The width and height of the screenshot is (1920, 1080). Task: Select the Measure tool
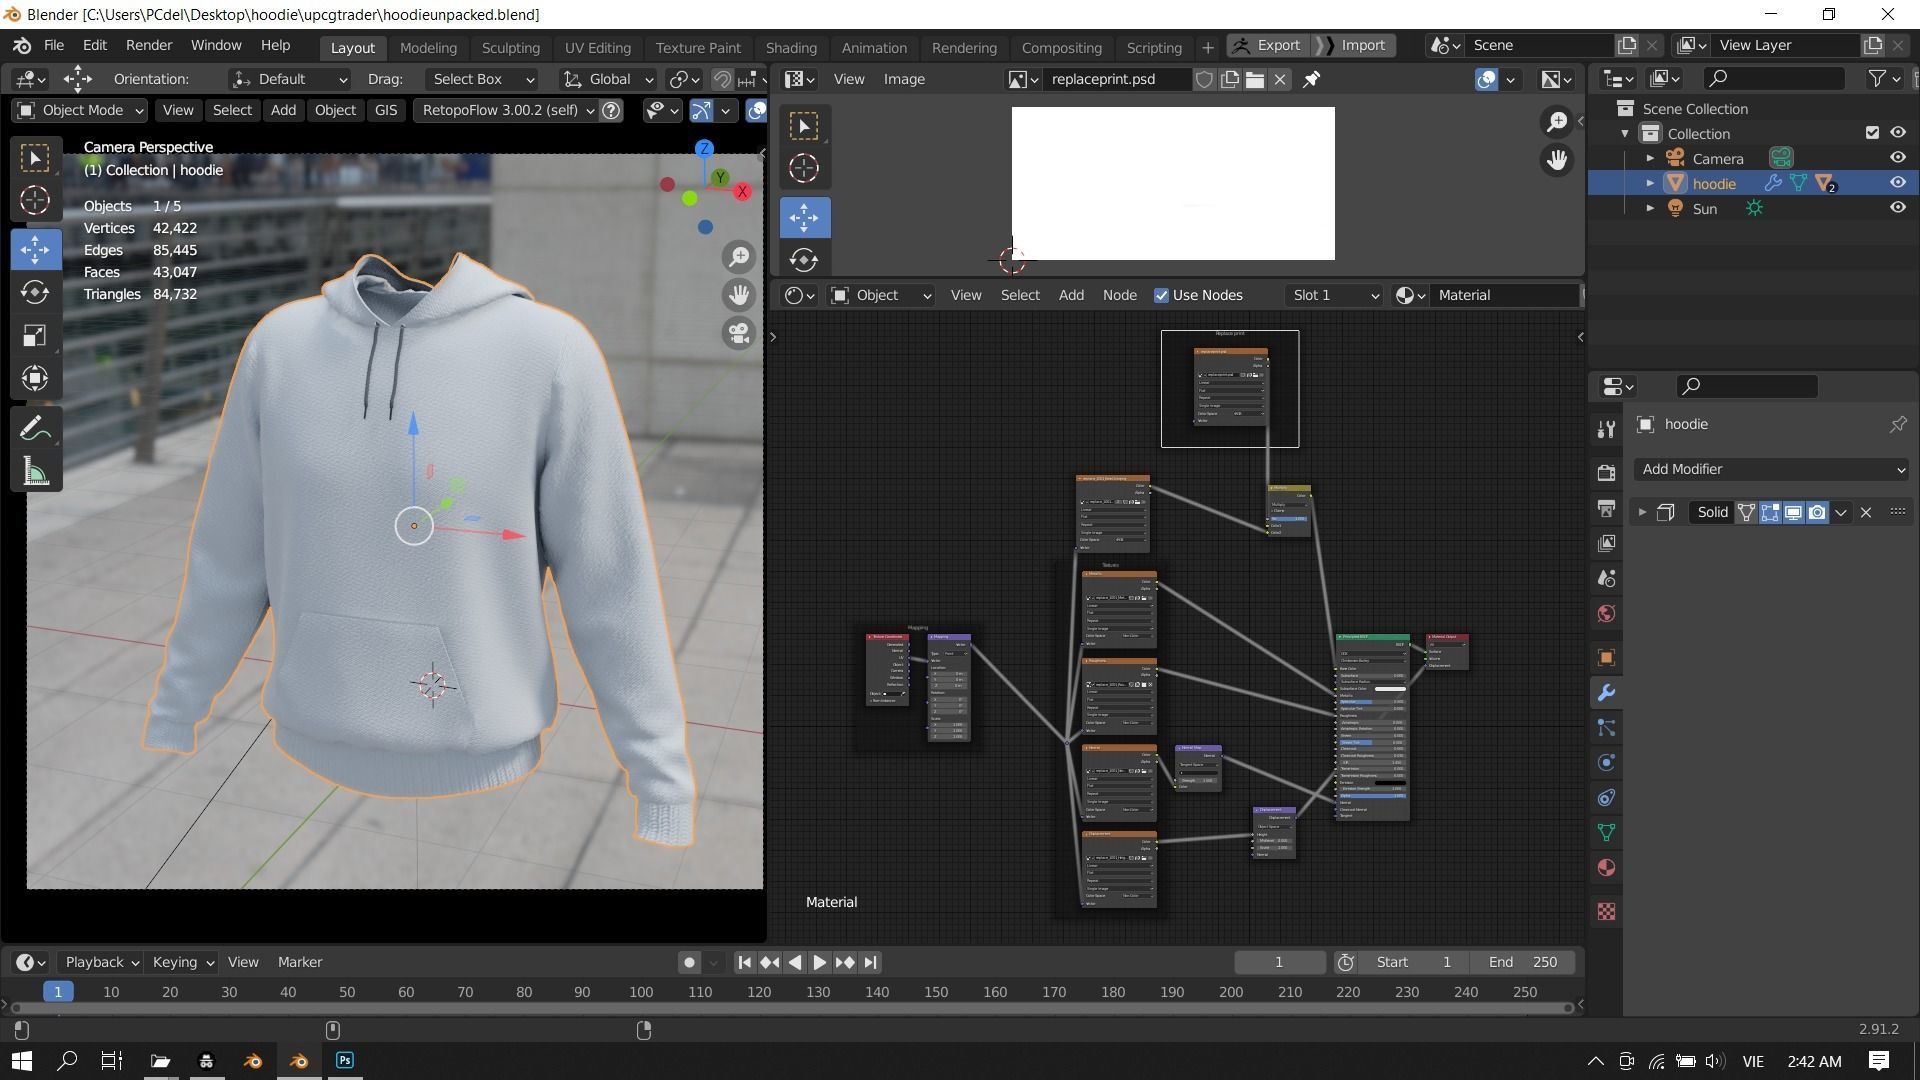pos(35,472)
